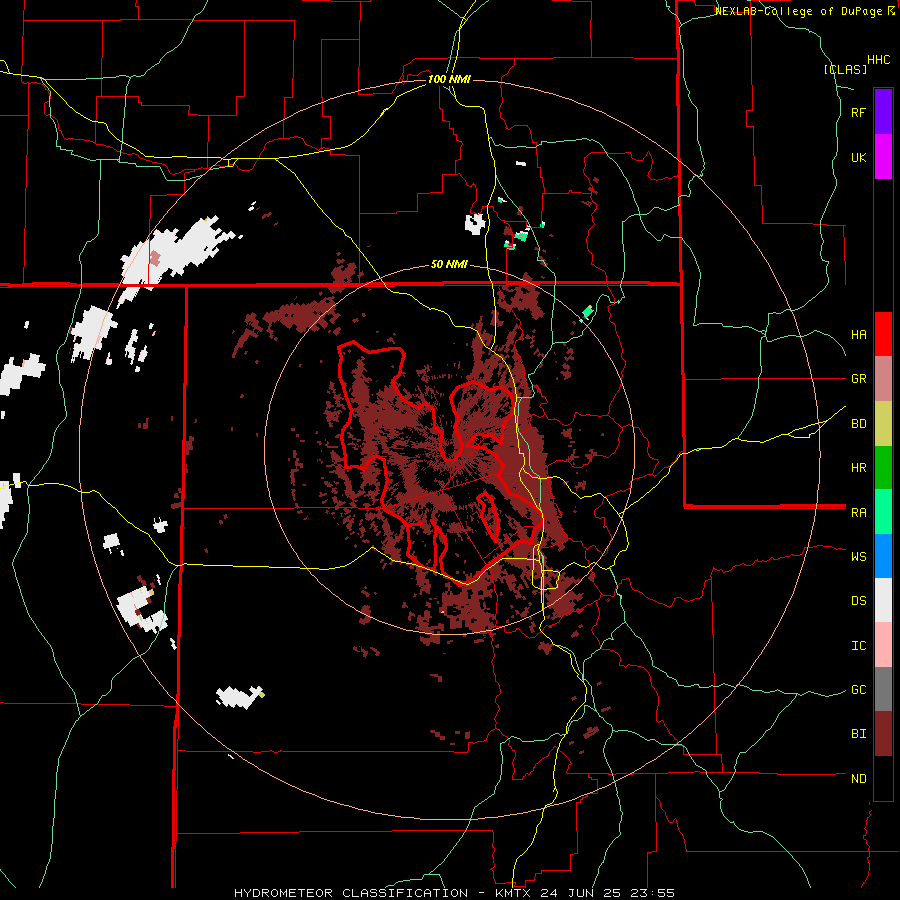The width and height of the screenshot is (900, 900).
Task: Select the yellow BD color swatch
Action: click(883, 424)
